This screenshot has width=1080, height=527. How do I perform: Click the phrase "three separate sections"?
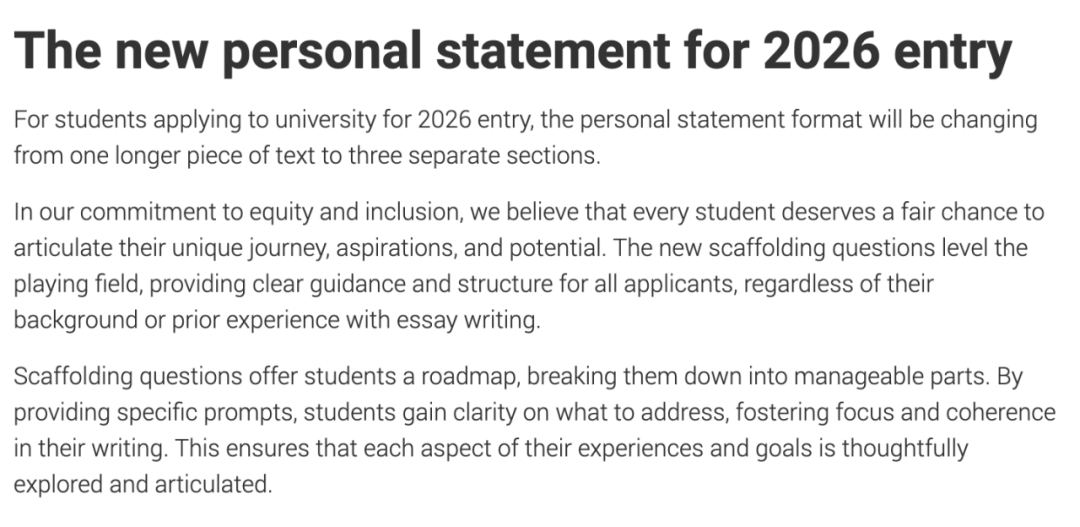pyautogui.click(x=472, y=156)
